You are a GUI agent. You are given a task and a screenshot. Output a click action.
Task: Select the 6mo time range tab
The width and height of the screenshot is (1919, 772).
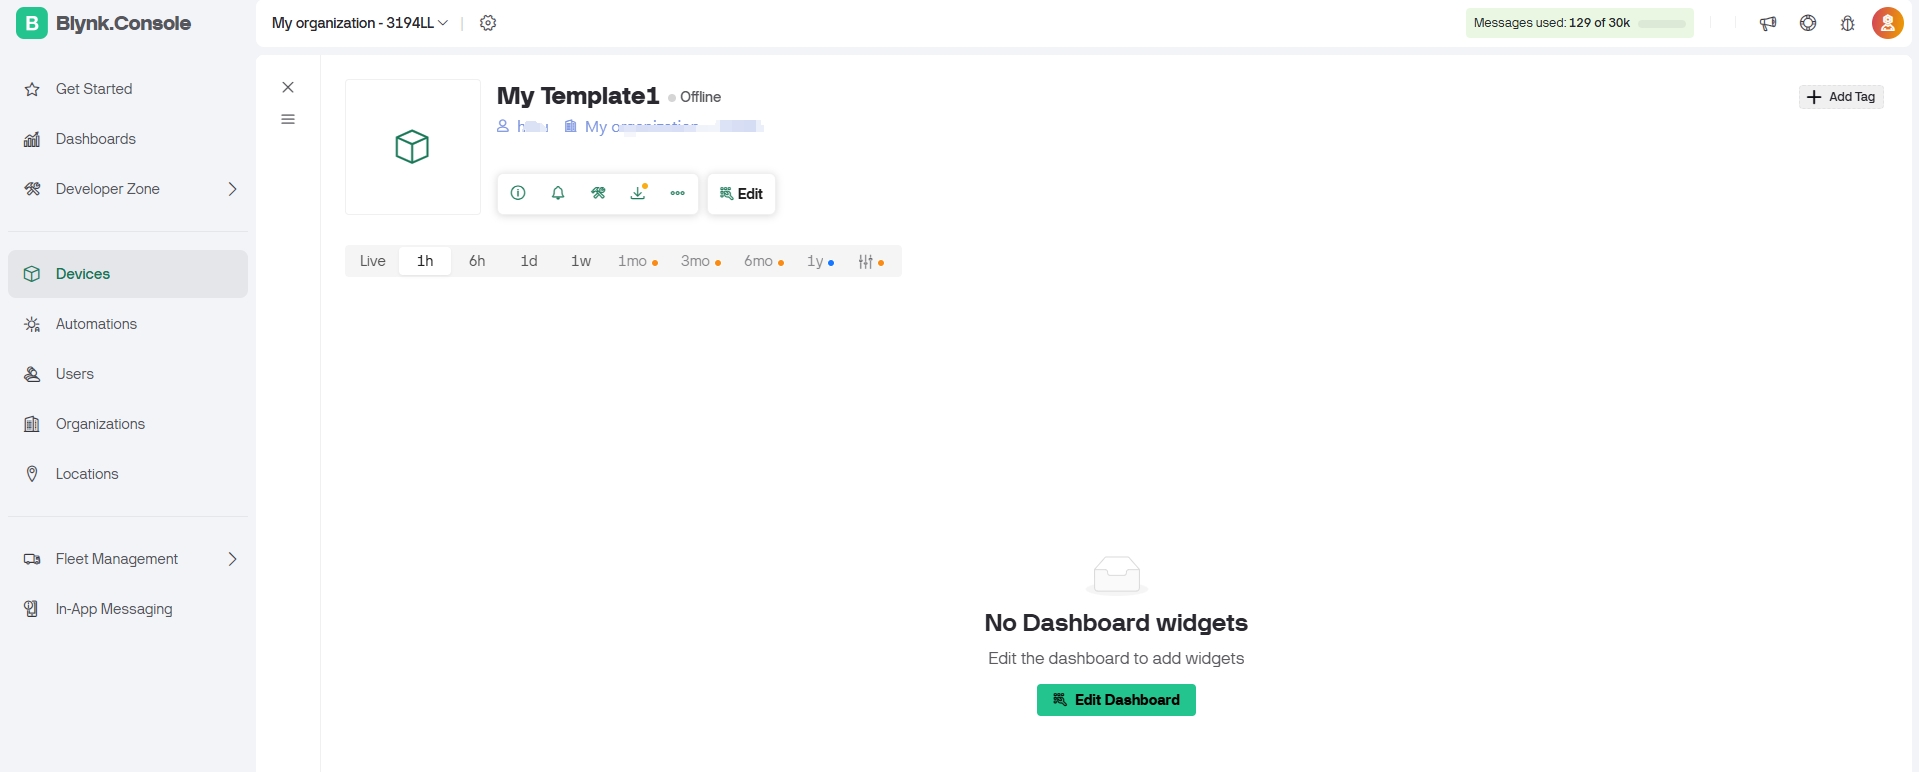tap(763, 261)
